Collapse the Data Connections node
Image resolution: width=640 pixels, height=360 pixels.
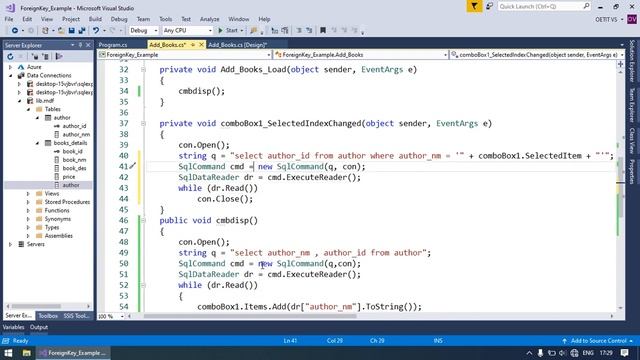point(11,76)
